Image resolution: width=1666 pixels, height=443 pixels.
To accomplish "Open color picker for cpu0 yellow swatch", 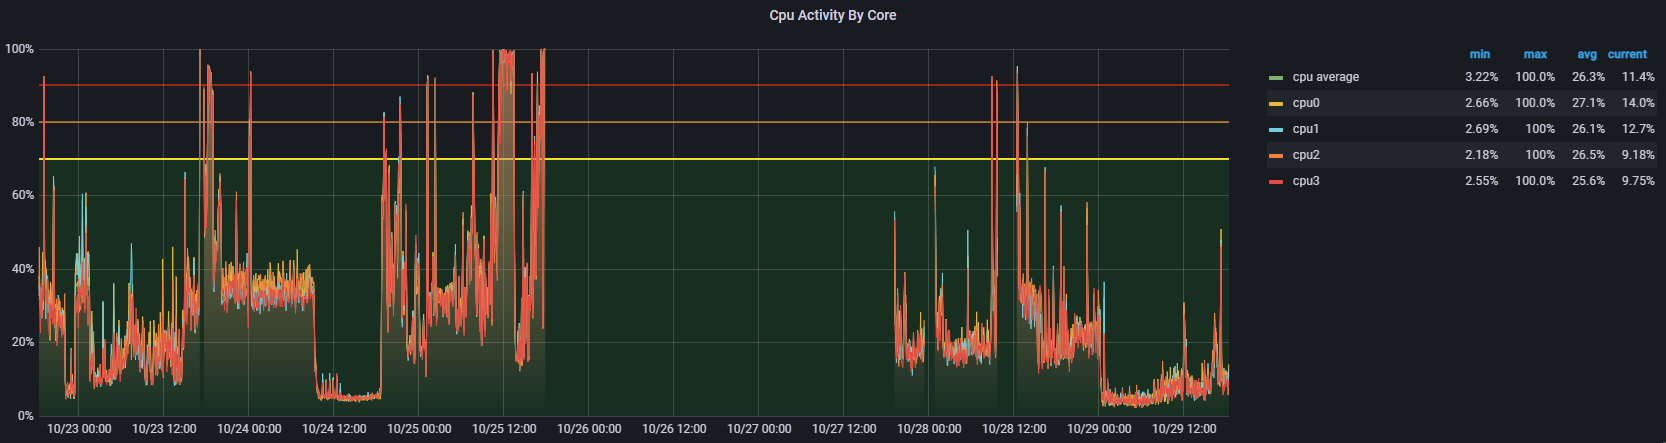I will (1276, 103).
